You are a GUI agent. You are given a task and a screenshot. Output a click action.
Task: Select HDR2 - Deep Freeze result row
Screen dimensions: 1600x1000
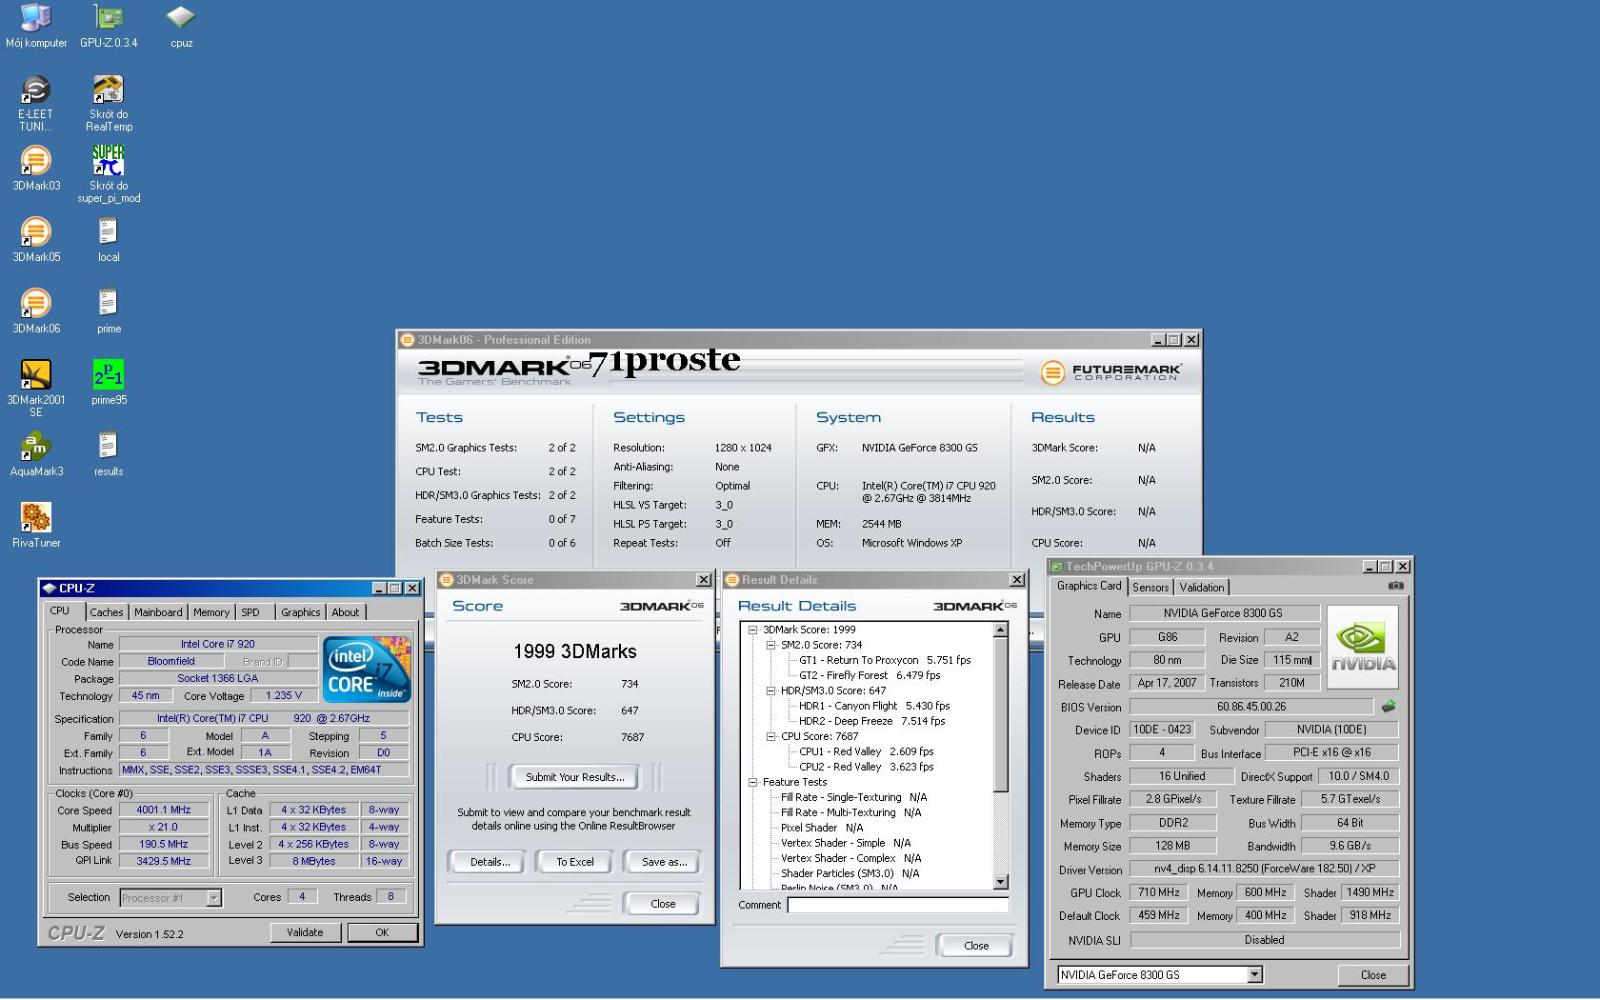point(872,721)
